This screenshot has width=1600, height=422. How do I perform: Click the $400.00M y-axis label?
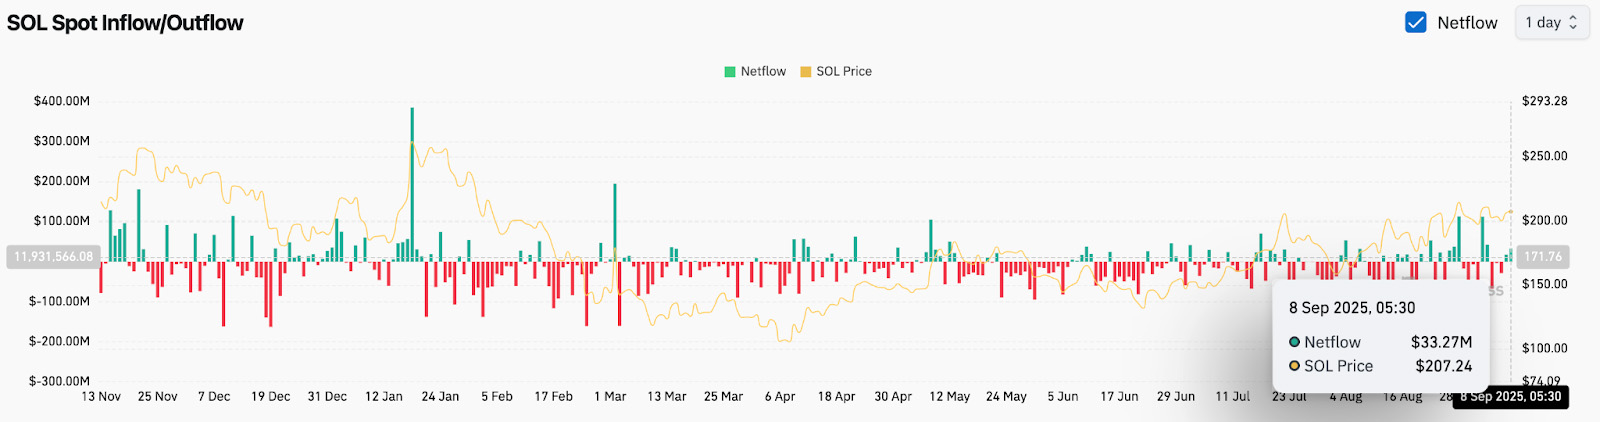62,101
